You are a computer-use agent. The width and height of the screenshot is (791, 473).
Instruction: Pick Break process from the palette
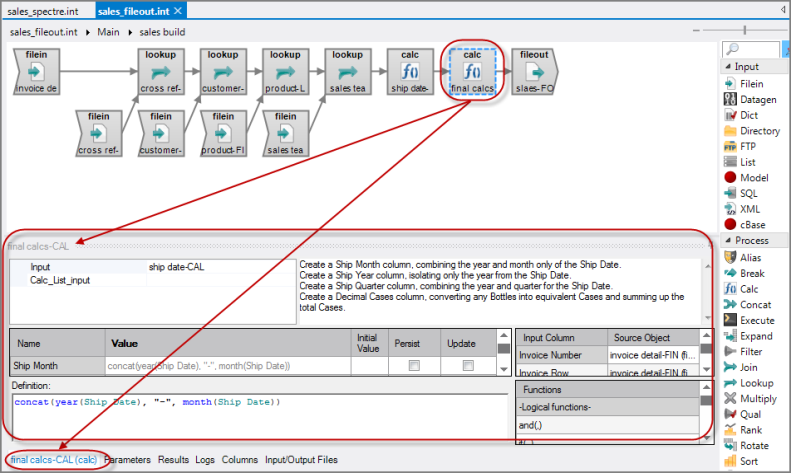coord(745,273)
